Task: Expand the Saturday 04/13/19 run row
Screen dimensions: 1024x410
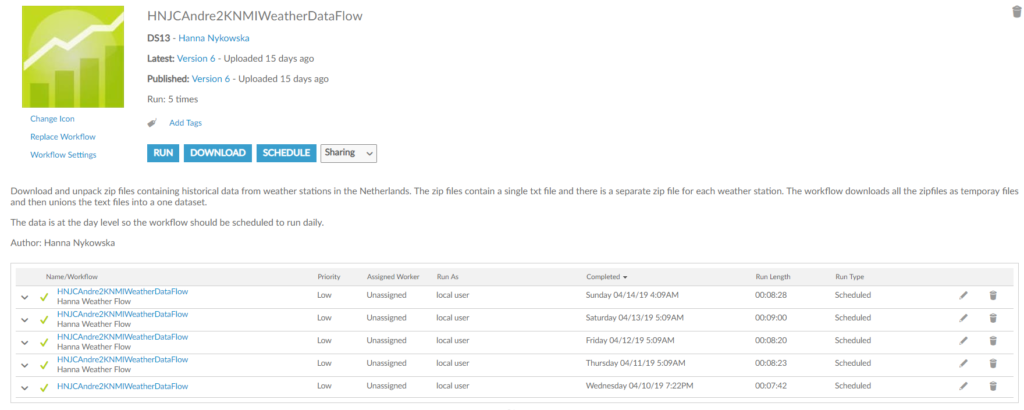Action: [24, 319]
